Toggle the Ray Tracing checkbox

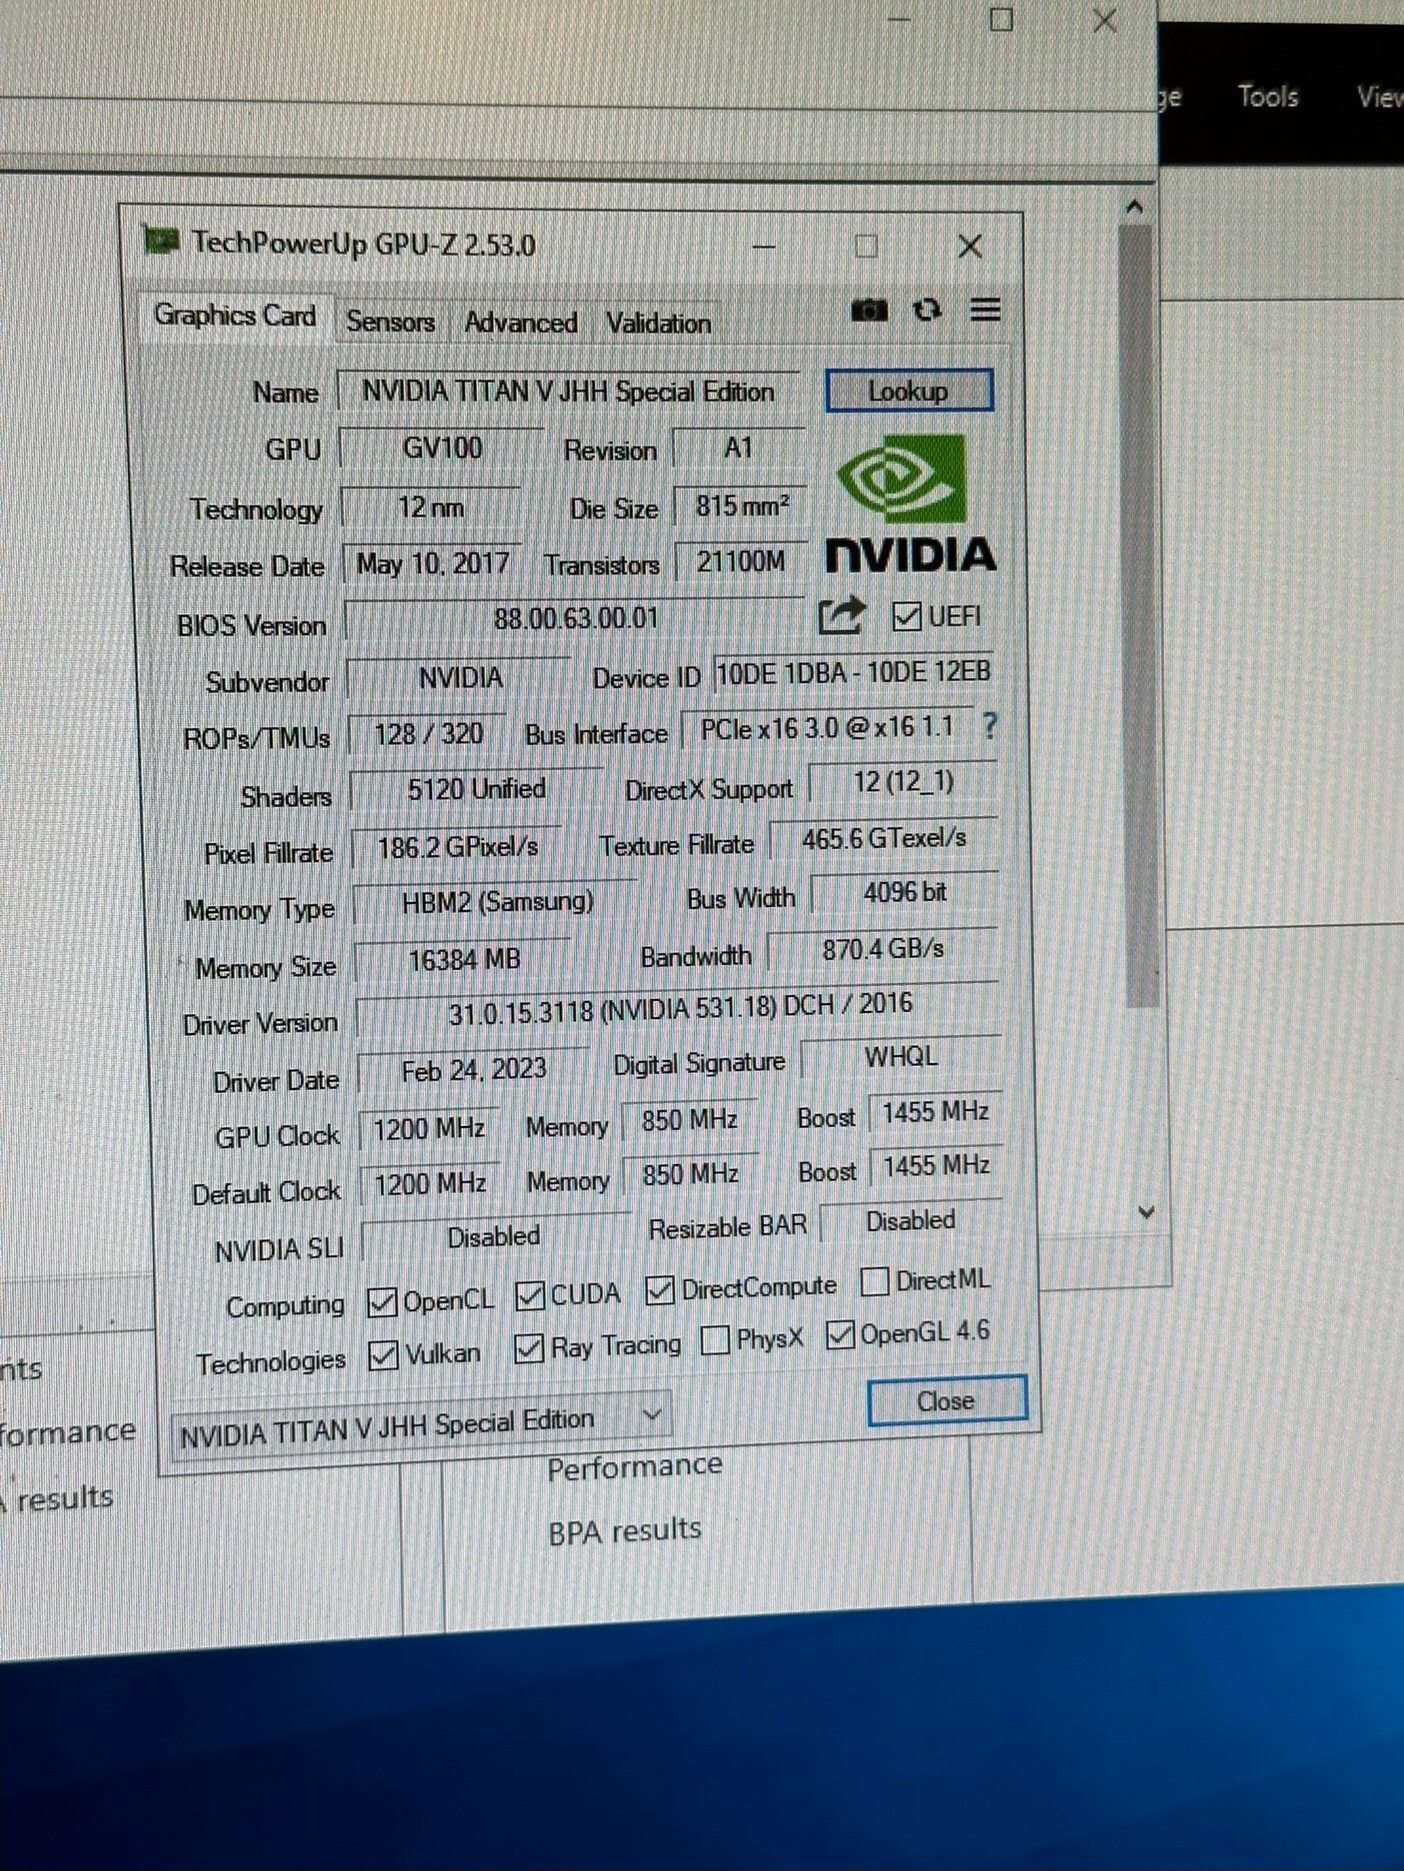click(528, 1349)
